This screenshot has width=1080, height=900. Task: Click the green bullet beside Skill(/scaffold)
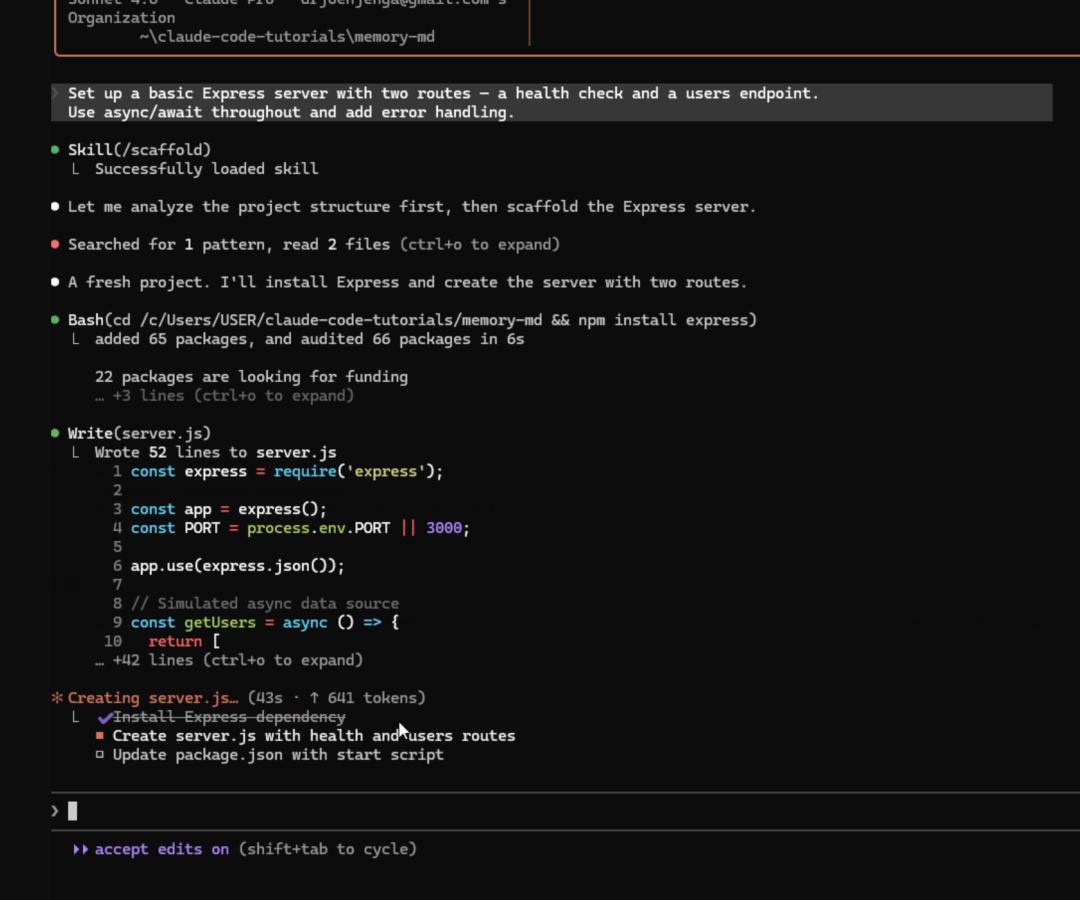55,150
